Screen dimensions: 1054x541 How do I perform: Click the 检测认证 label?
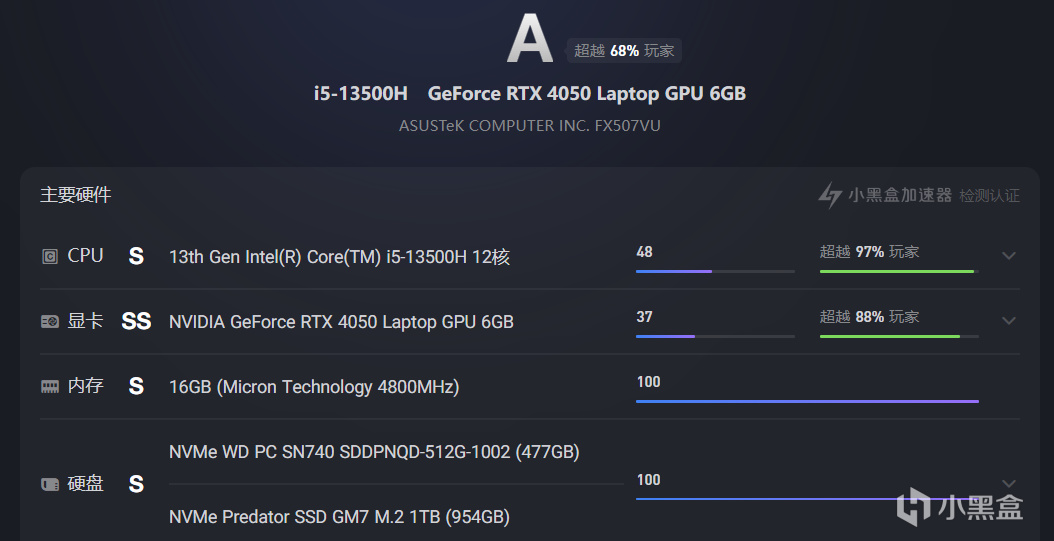(989, 196)
